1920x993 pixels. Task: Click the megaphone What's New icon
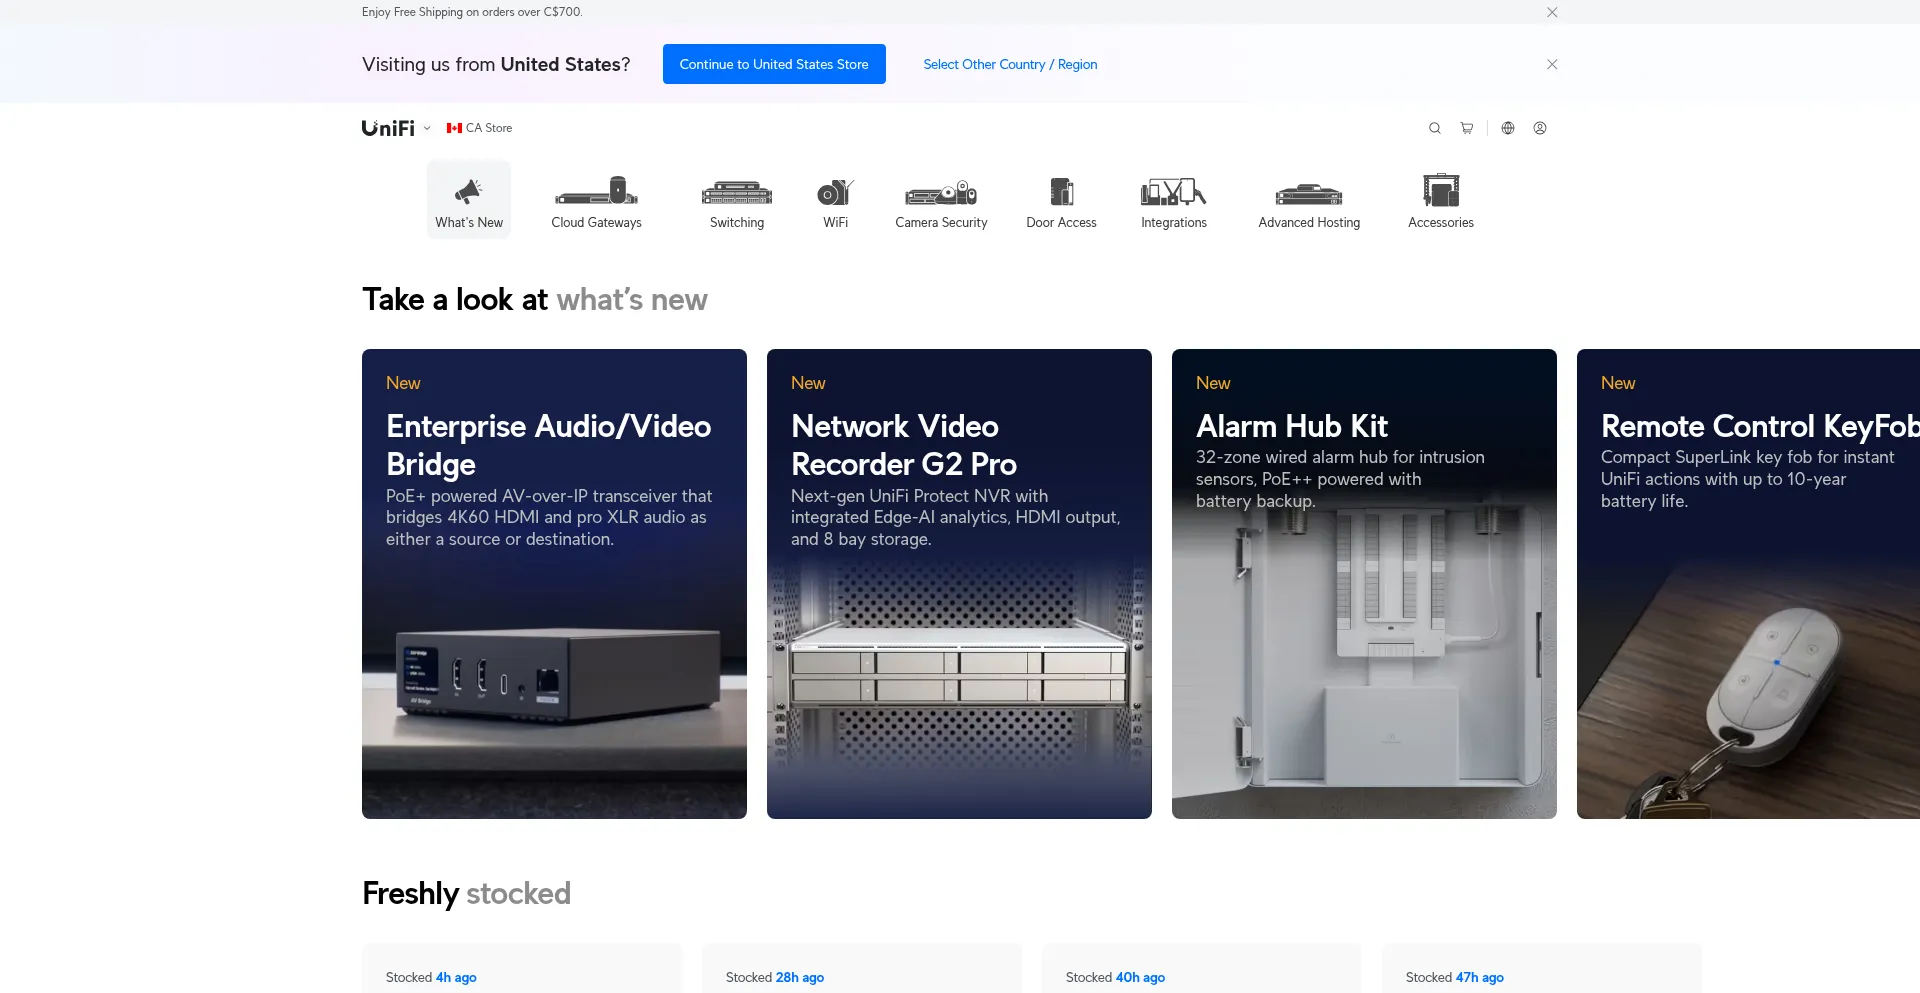468,190
